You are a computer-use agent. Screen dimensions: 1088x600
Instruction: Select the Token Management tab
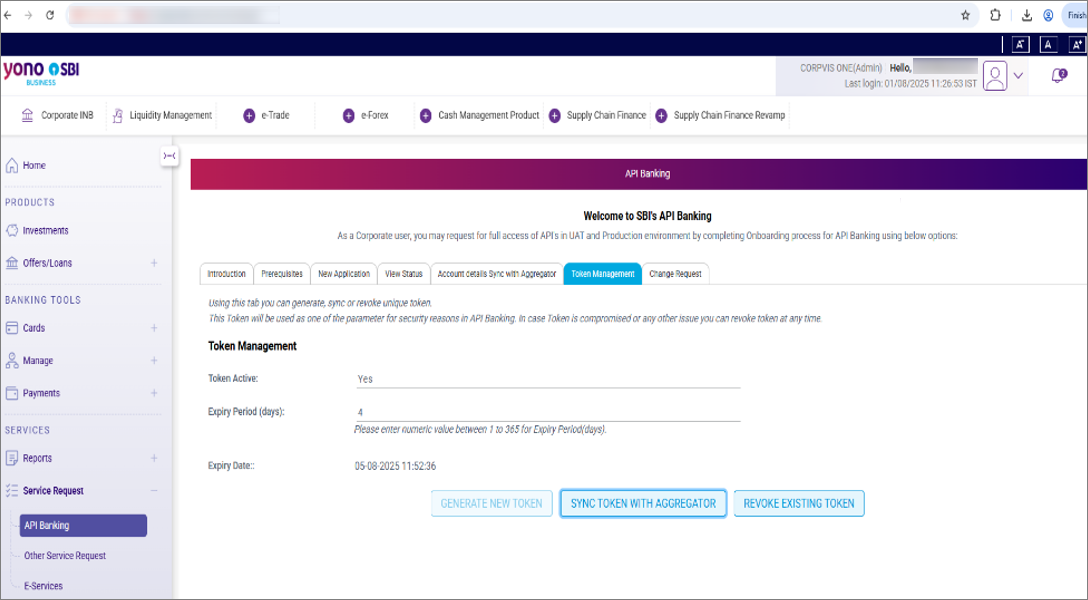click(x=602, y=274)
